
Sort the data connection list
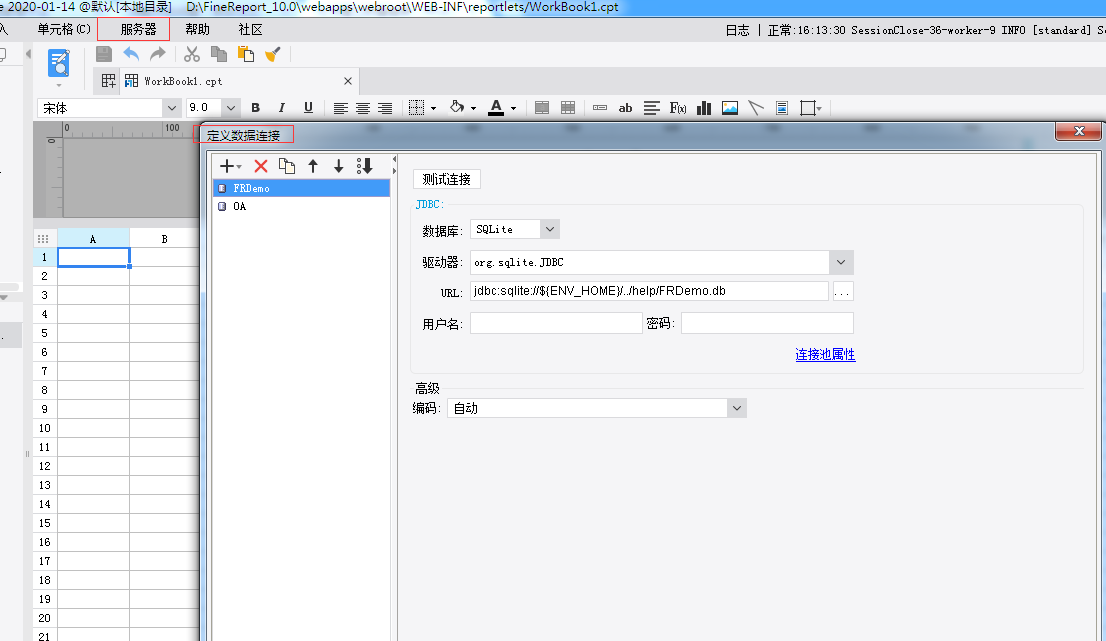(364, 166)
